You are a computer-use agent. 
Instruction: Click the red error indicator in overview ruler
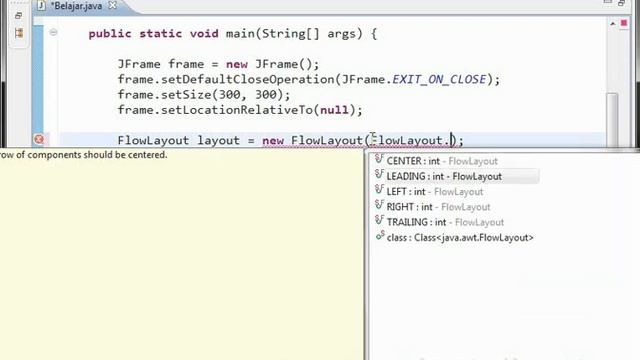[x=624, y=23]
